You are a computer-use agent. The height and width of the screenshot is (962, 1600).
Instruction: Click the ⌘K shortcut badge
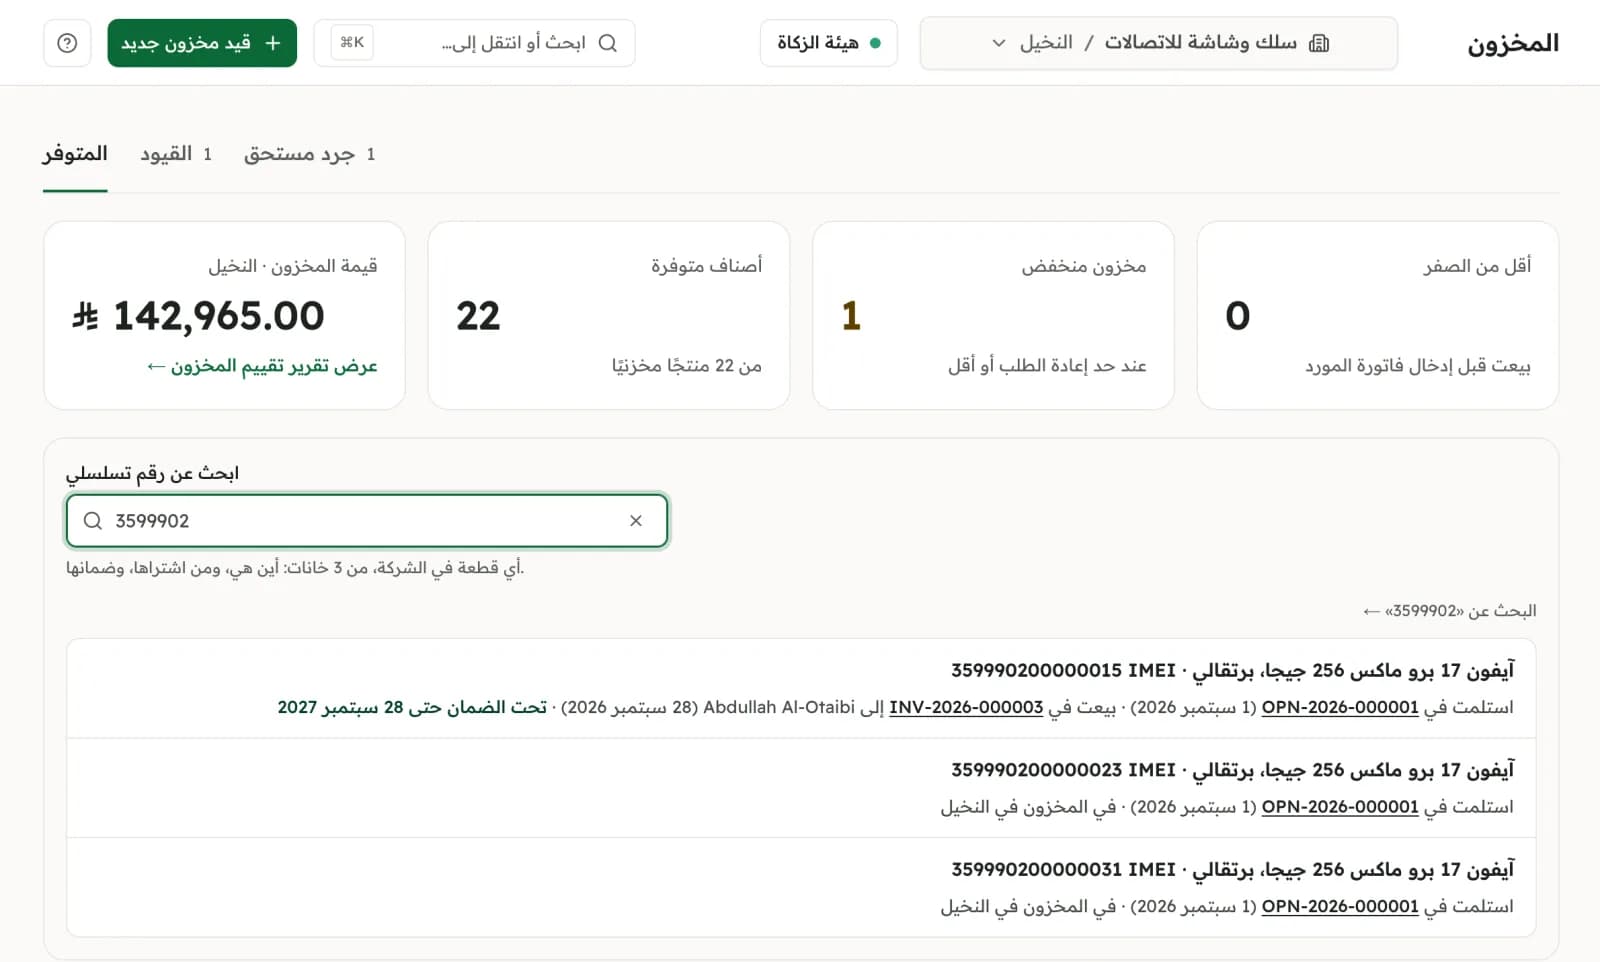tap(352, 43)
